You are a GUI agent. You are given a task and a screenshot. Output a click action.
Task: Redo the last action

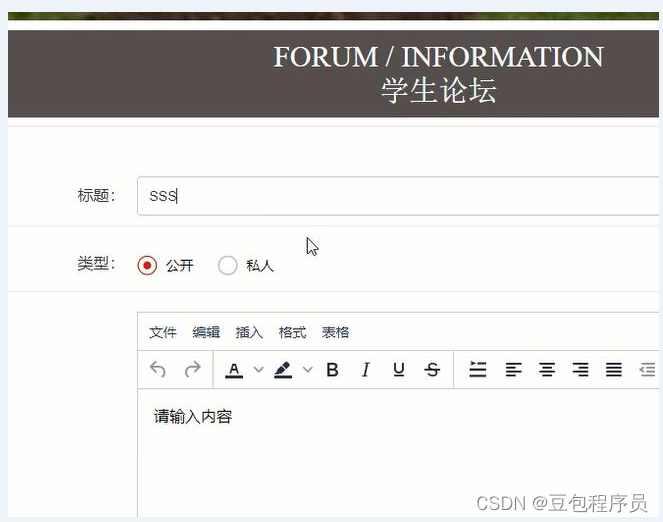[193, 369]
